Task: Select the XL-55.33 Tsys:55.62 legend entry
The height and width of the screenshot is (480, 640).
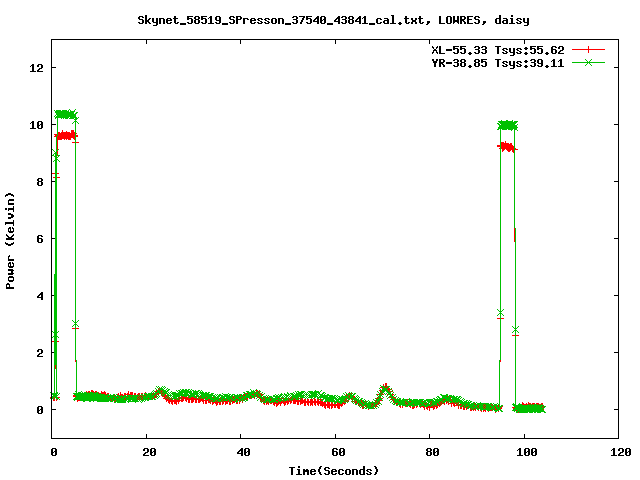Action: click(498, 50)
